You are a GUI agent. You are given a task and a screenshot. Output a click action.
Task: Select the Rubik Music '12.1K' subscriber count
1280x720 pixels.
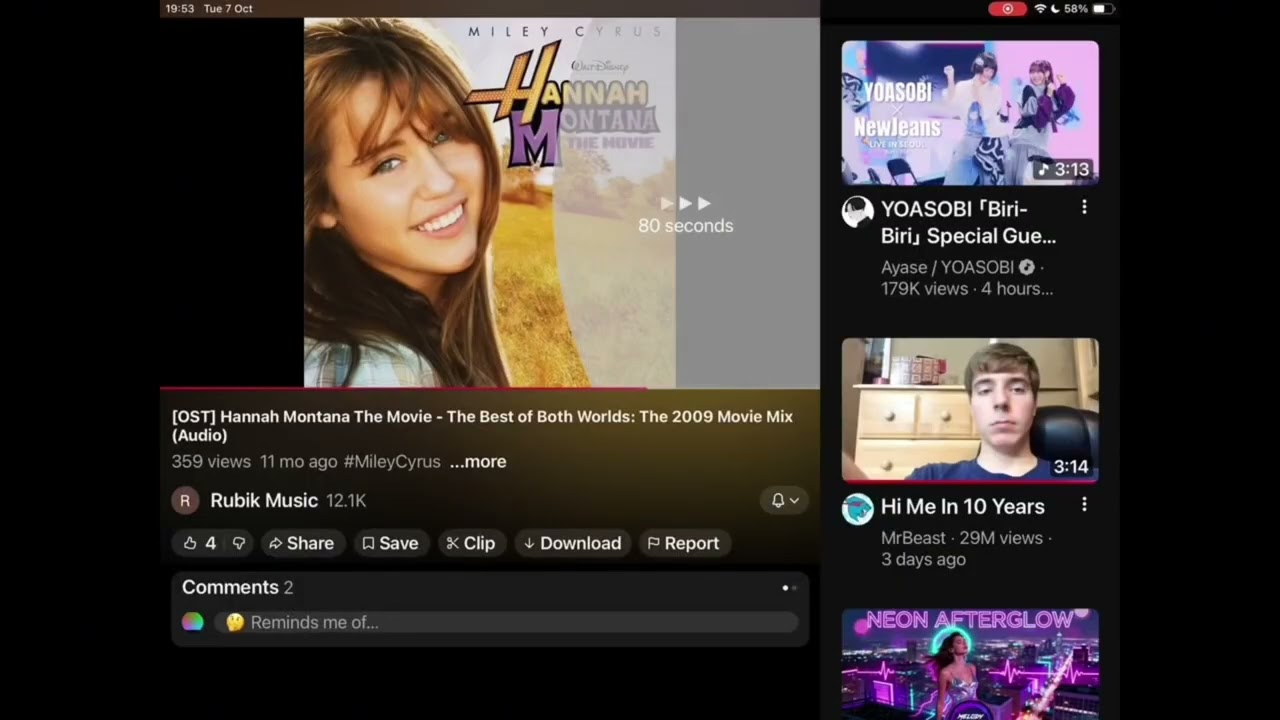coord(346,501)
